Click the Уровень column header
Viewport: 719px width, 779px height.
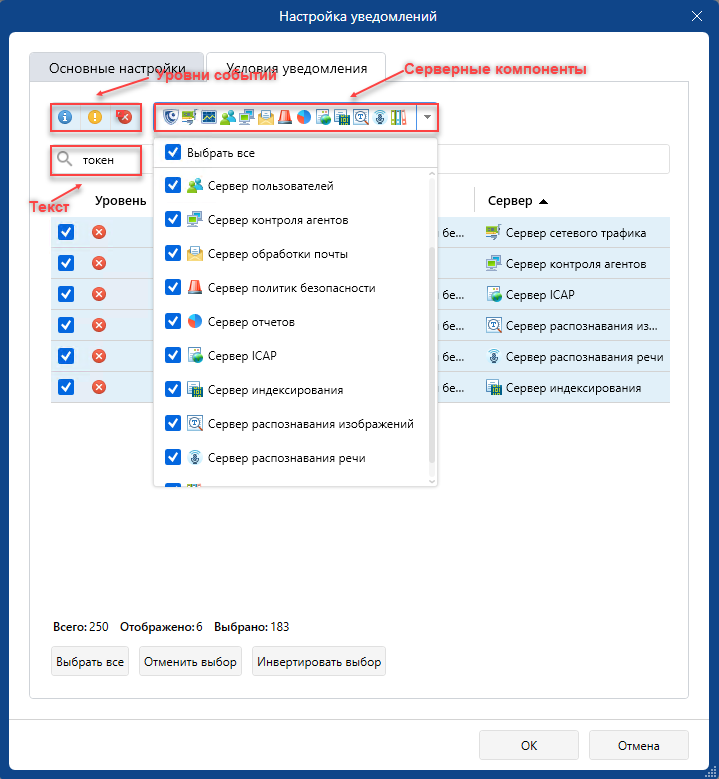pyautogui.click(x=121, y=201)
